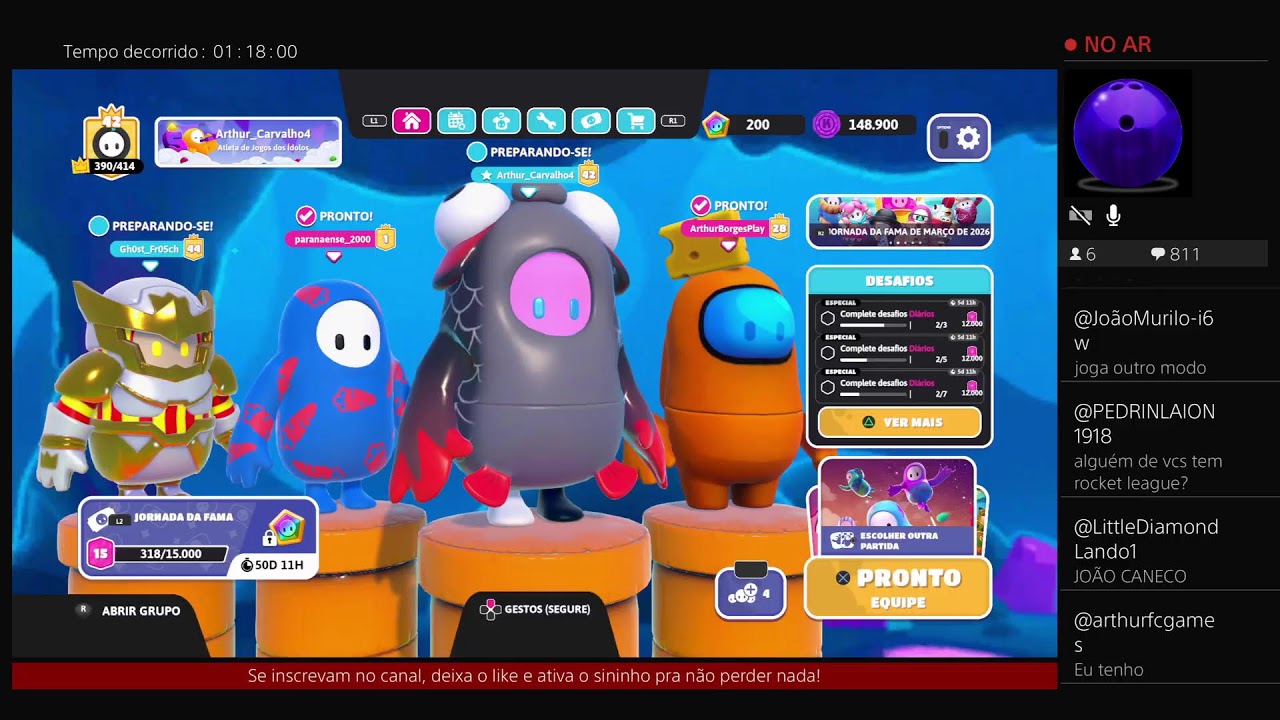Select the daily challenge showing 2/3
The height and width of the screenshot is (720, 1280).
coord(900,317)
